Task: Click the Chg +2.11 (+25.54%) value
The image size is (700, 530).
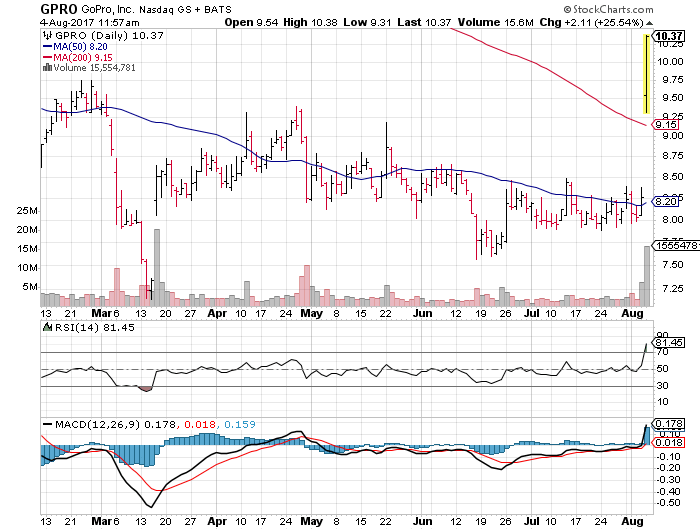Action: coord(592,22)
